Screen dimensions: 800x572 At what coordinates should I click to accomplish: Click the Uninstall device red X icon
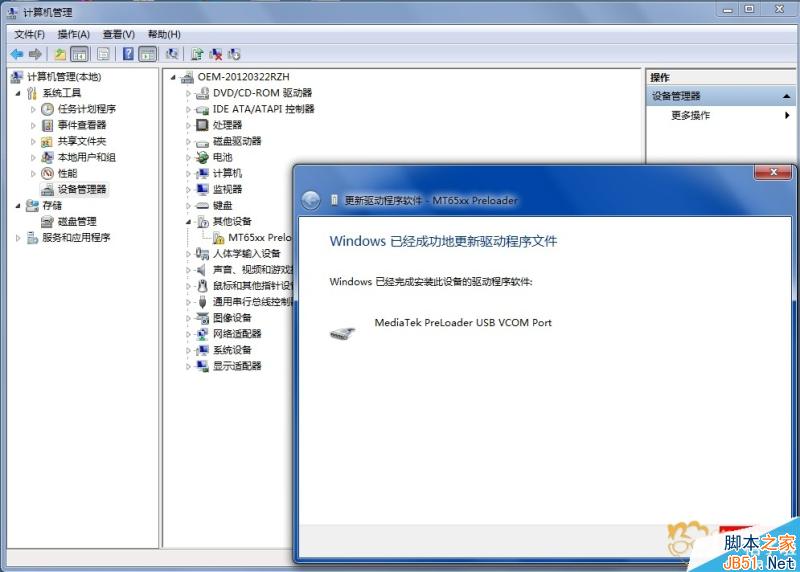click(216, 54)
